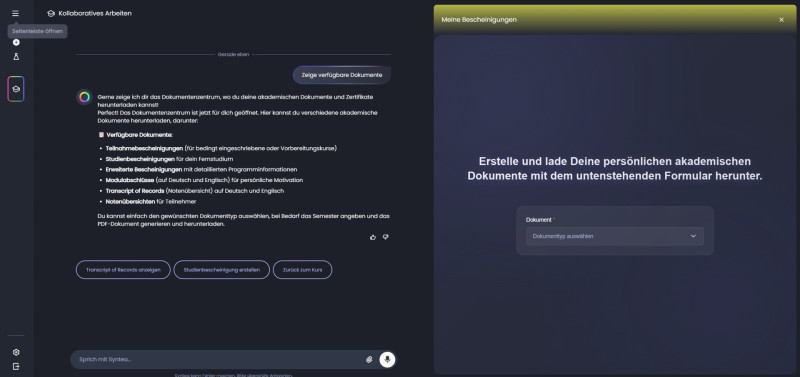Start a new chat with plus icon

16,42
